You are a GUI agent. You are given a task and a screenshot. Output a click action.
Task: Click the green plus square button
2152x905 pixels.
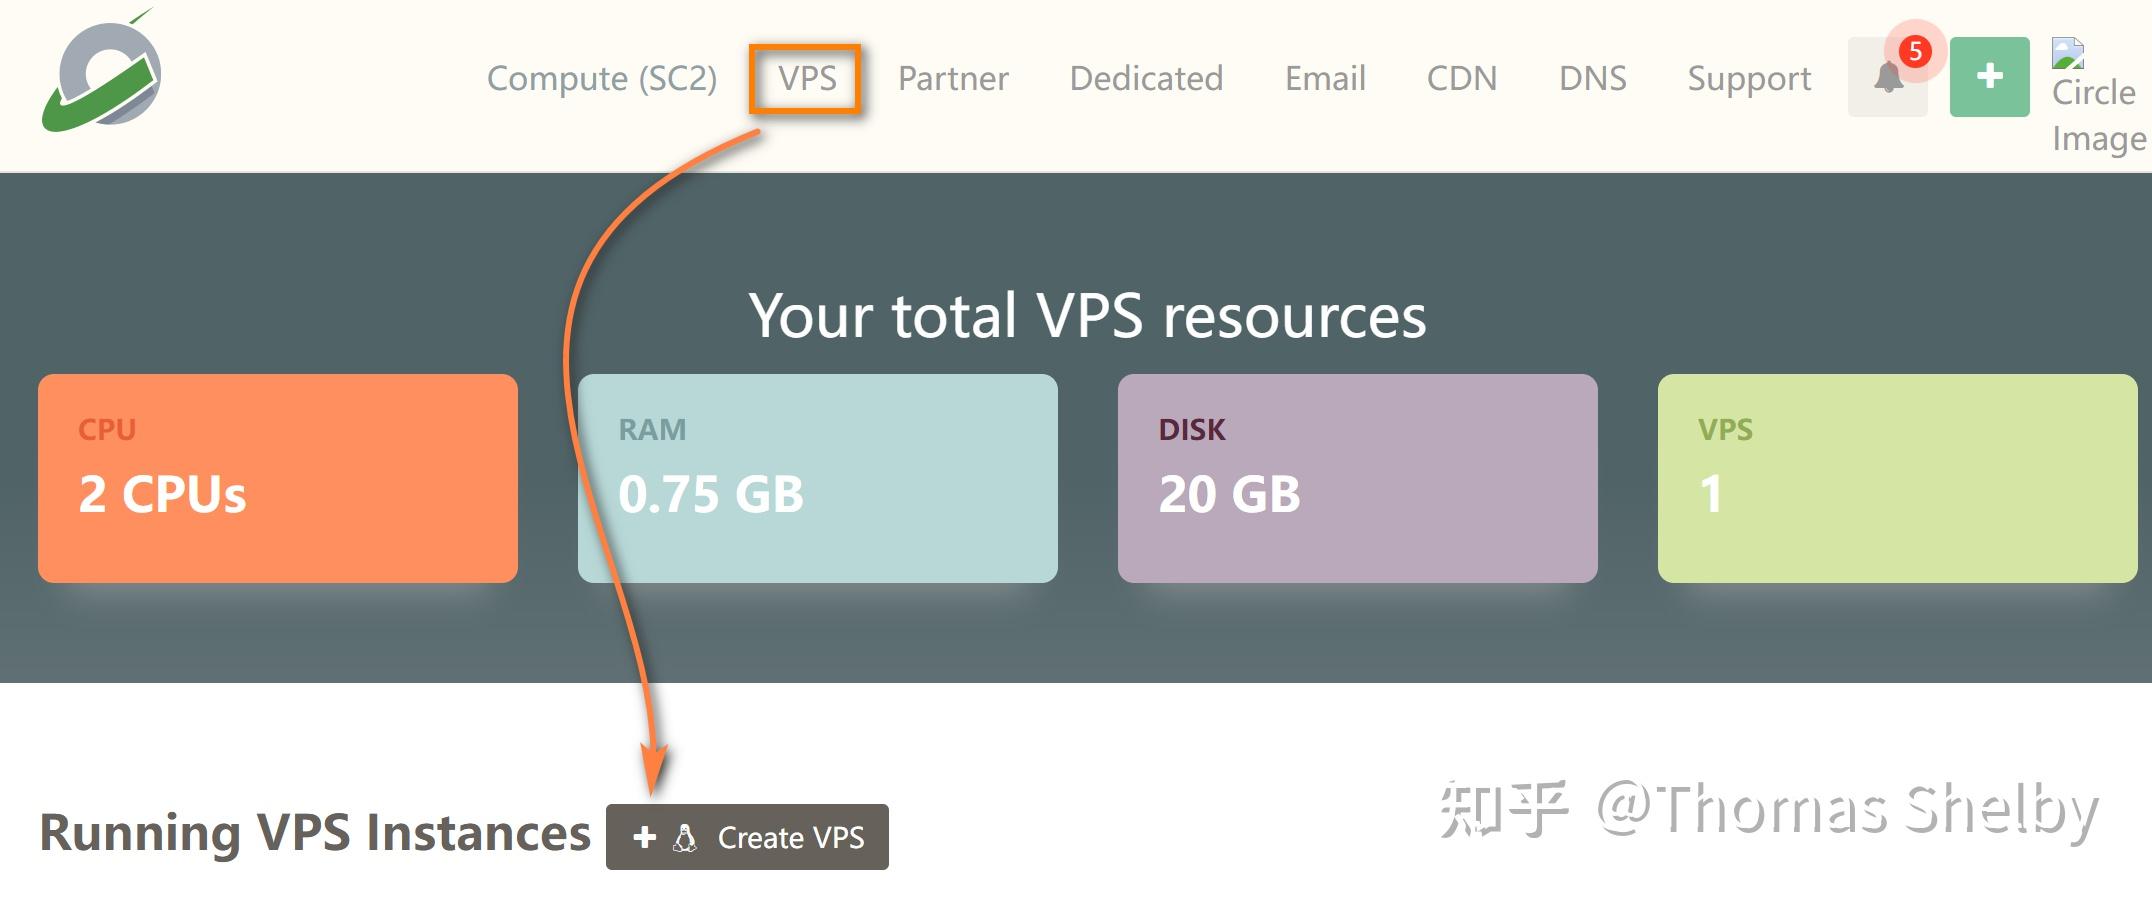click(1988, 77)
